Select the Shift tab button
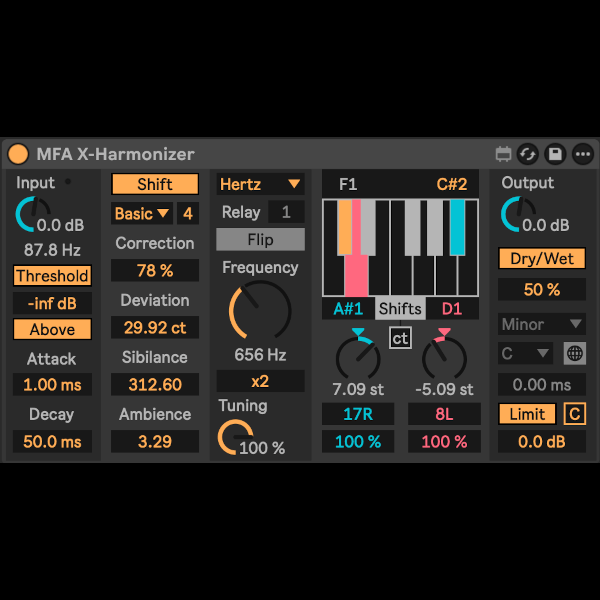 tap(154, 184)
